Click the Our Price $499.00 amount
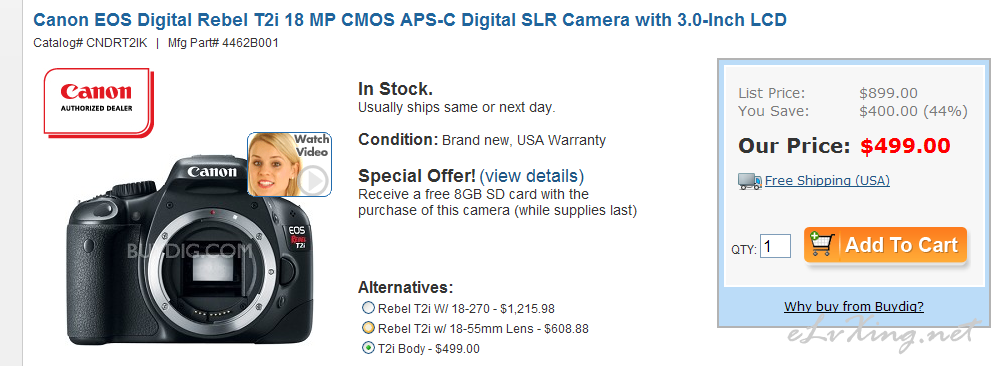992x366 pixels. (905, 146)
